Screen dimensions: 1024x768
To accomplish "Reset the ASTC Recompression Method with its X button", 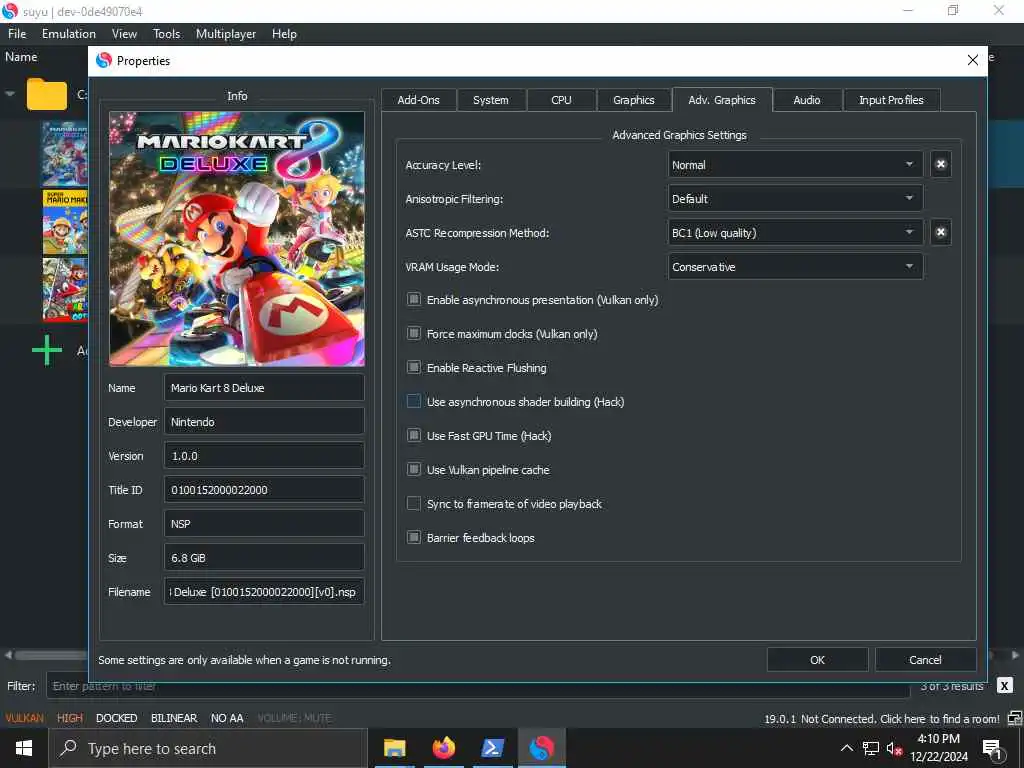I will pos(940,232).
